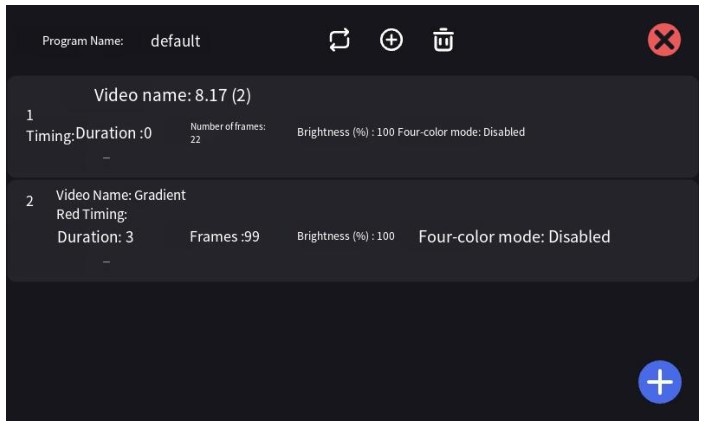
Task: Click the brightness value in the first entry
Action: pyautogui.click(x=346, y=132)
